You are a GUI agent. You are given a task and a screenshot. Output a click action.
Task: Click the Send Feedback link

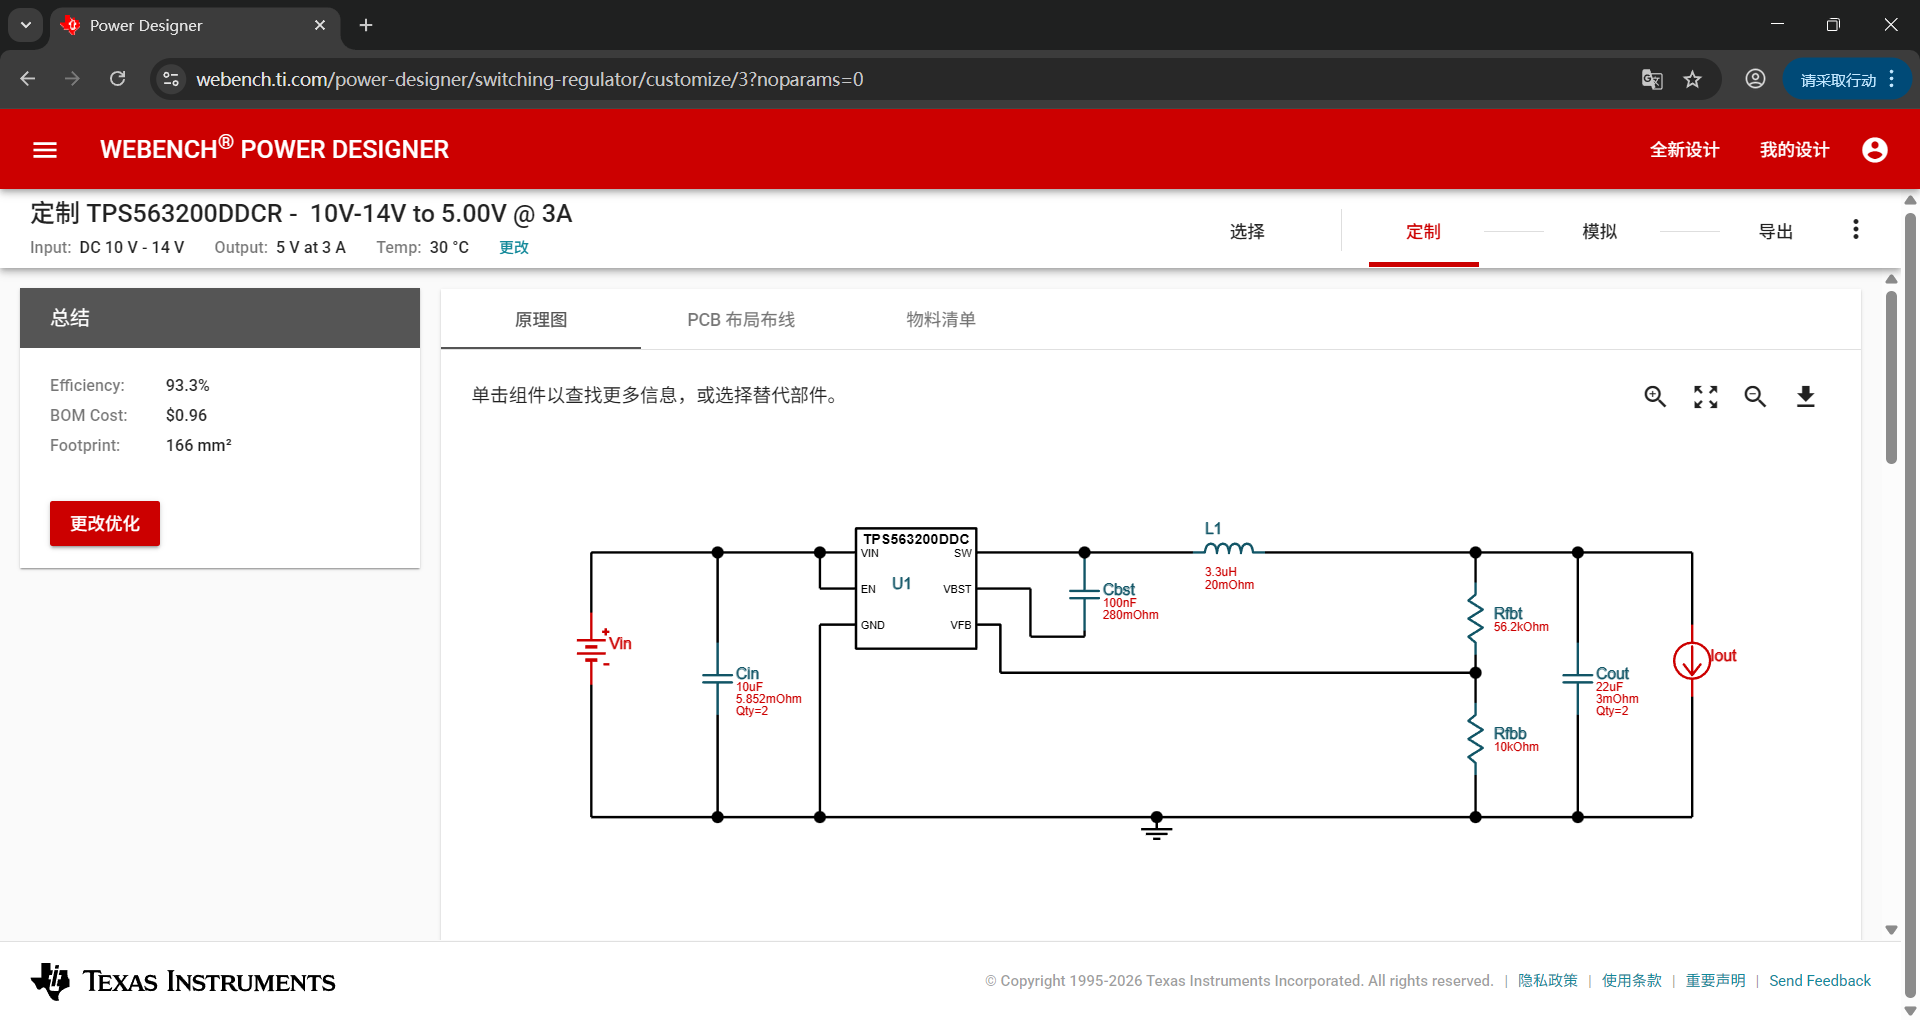1820,981
